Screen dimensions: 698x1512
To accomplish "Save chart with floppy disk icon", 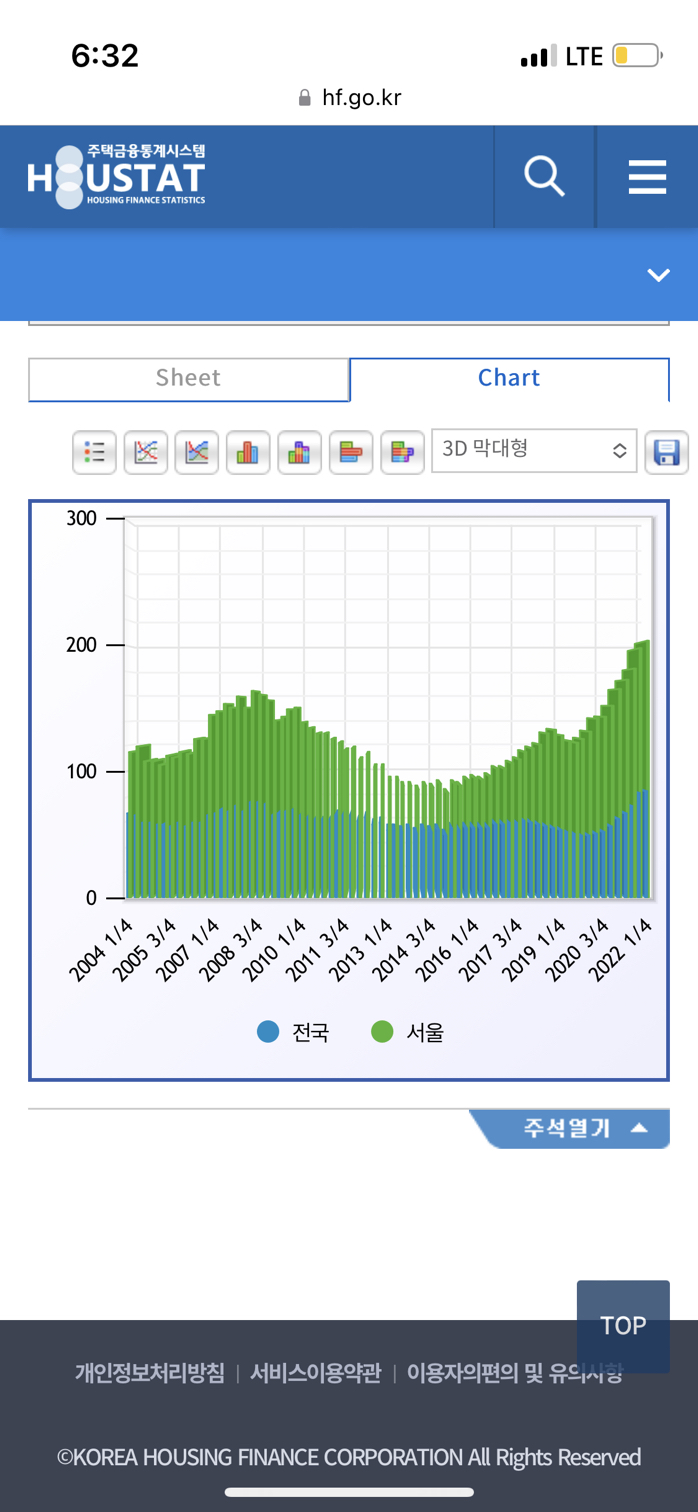I will pos(666,452).
